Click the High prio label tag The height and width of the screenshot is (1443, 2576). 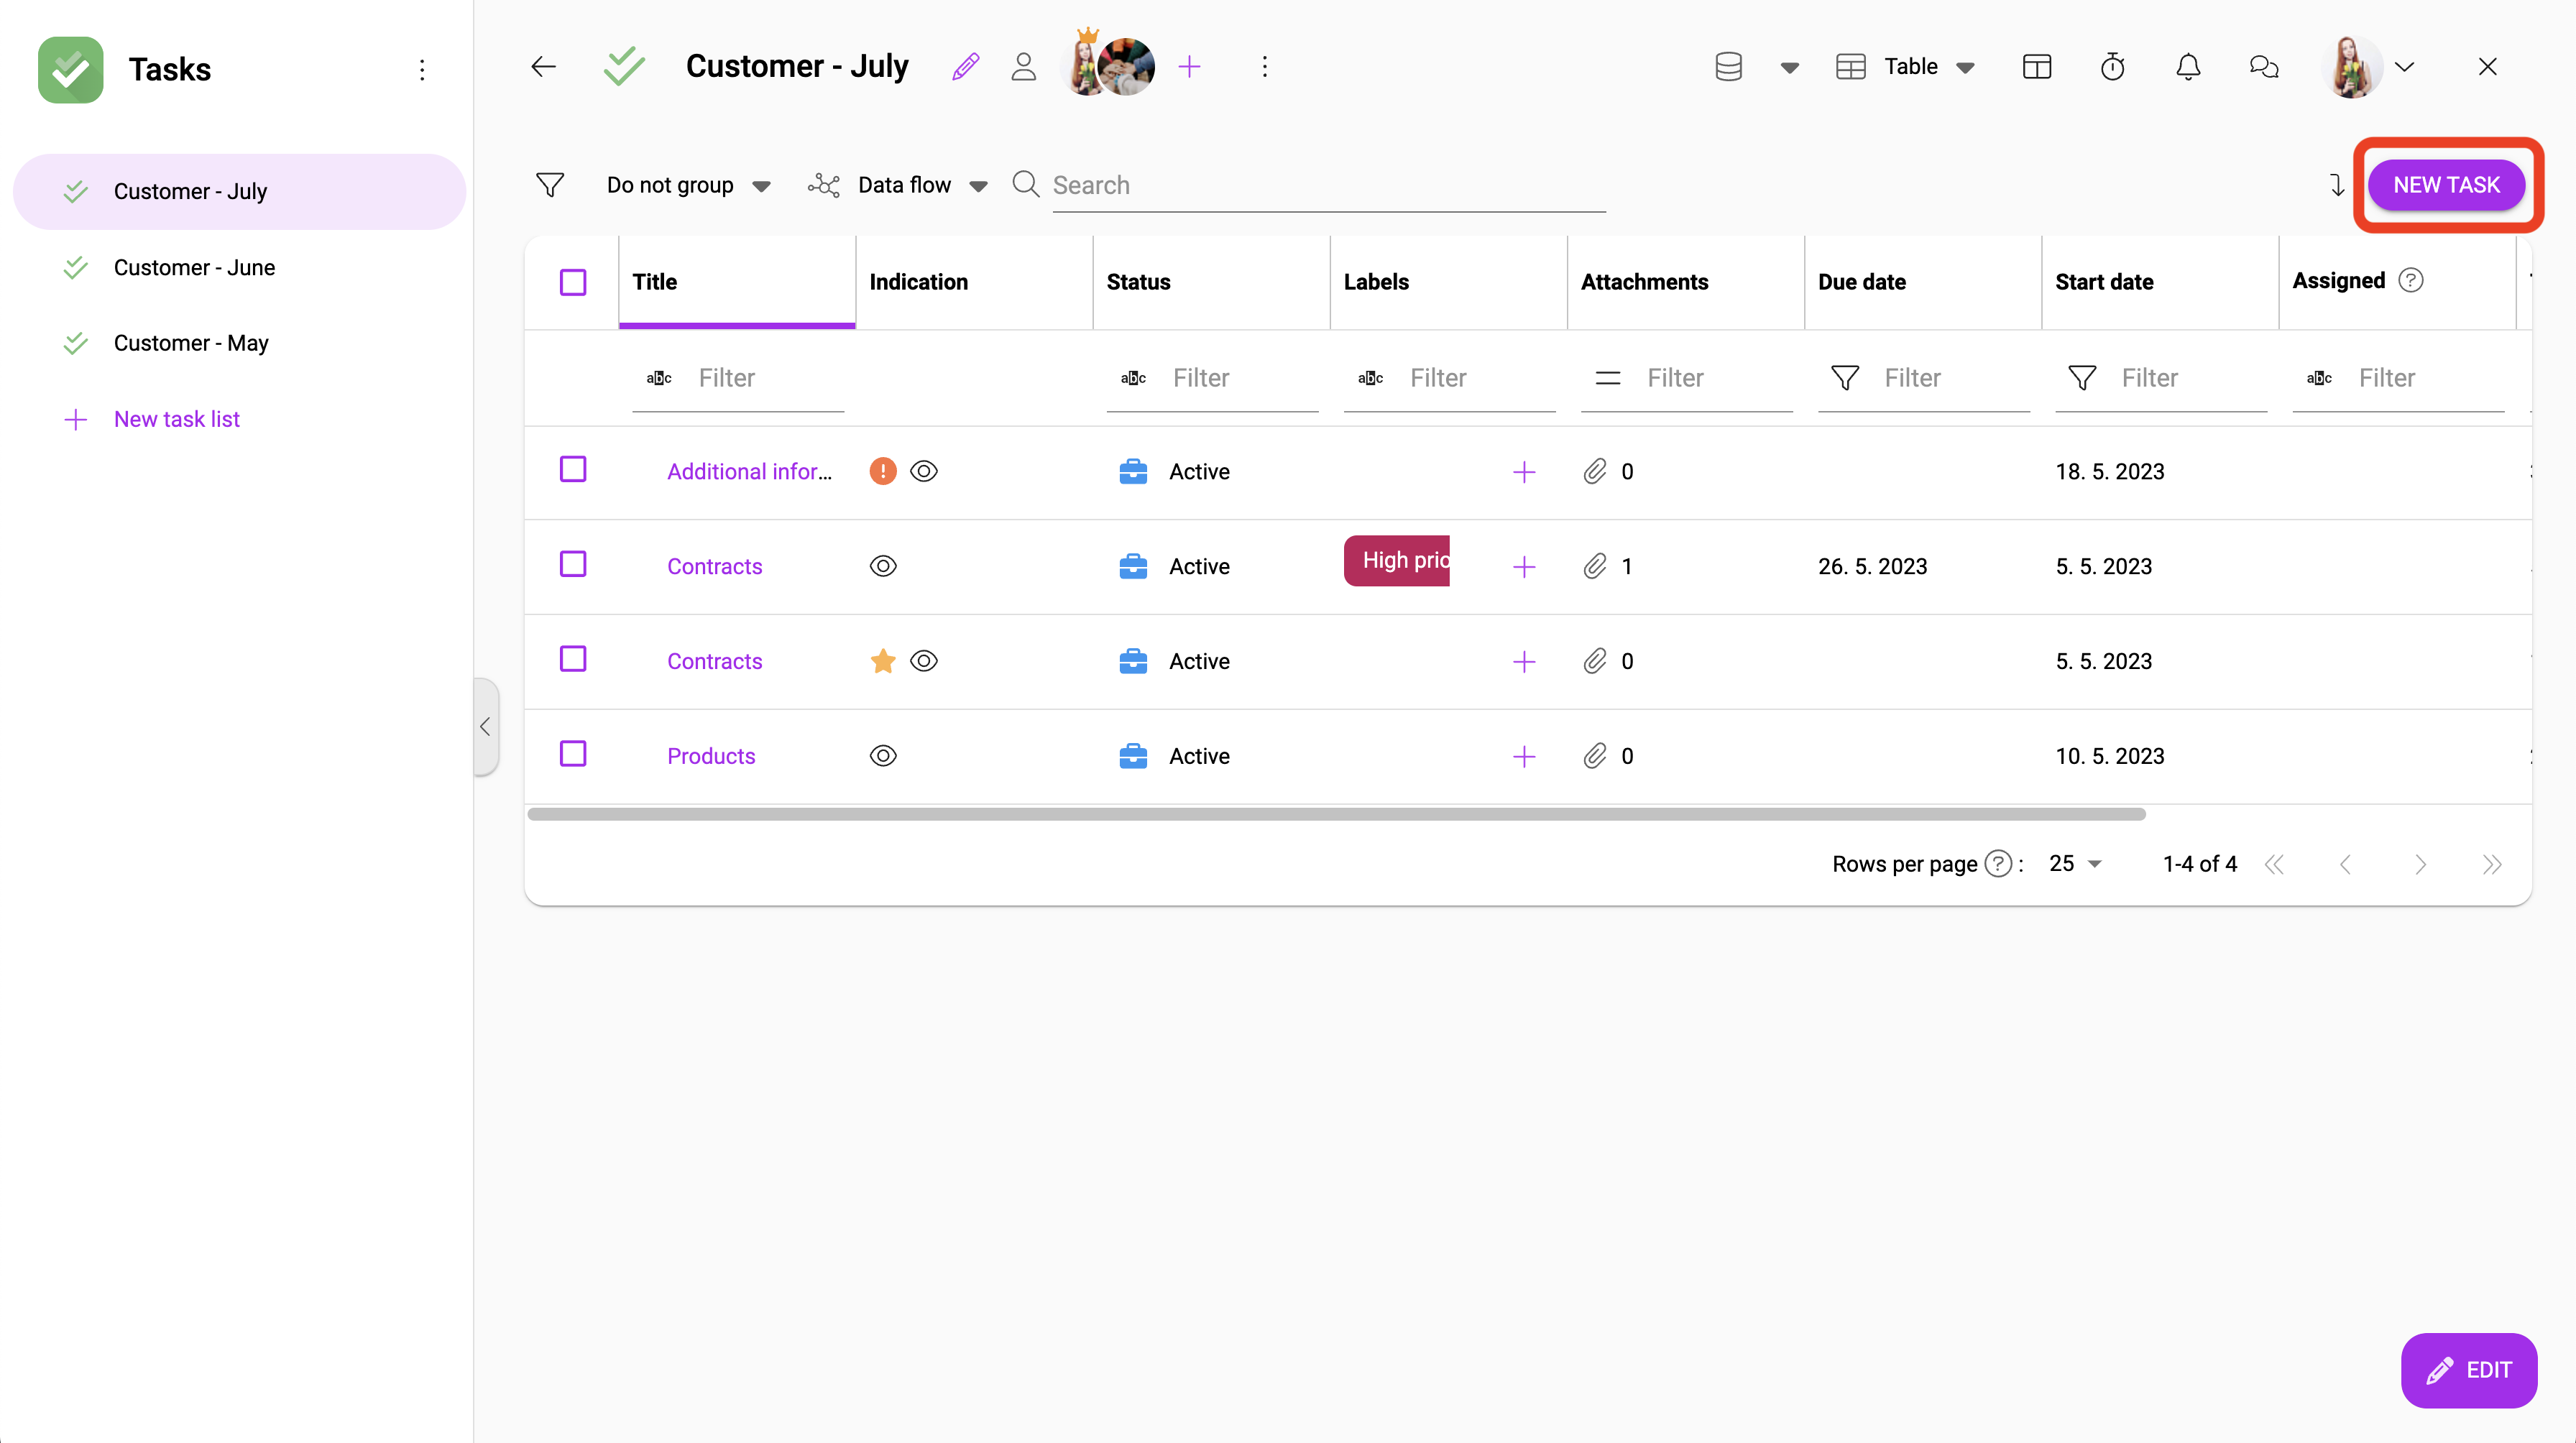coord(1396,561)
